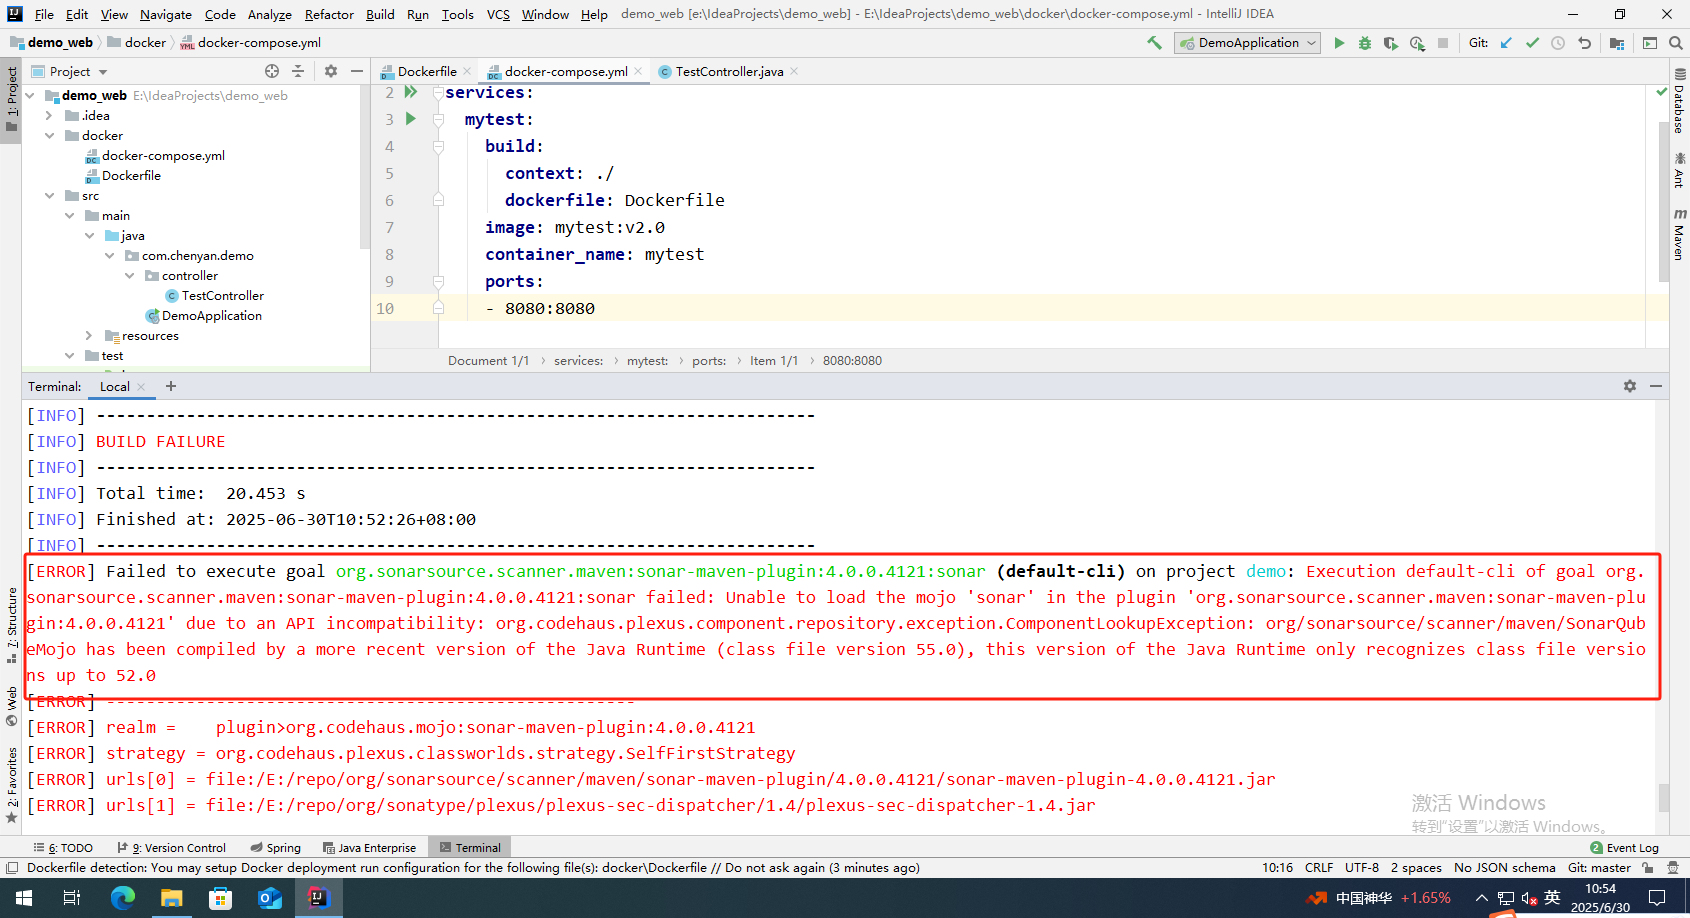Show Git history clock icon
Image resolution: width=1690 pixels, height=918 pixels.
click(1558, 43)
